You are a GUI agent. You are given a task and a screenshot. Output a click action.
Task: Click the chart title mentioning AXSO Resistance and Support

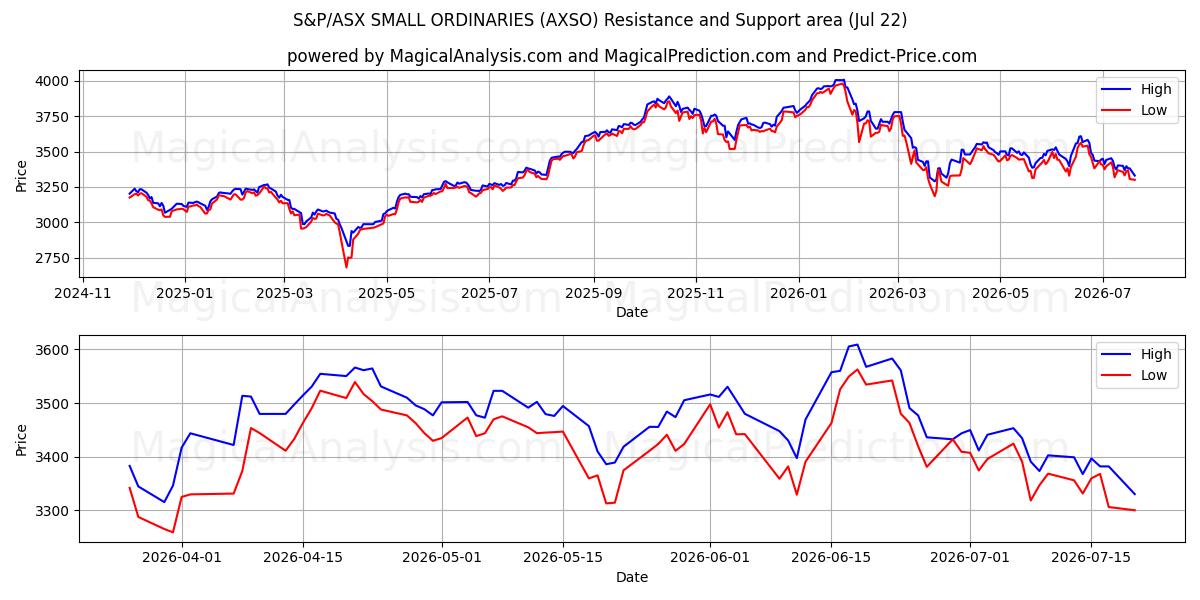(600, 20)
